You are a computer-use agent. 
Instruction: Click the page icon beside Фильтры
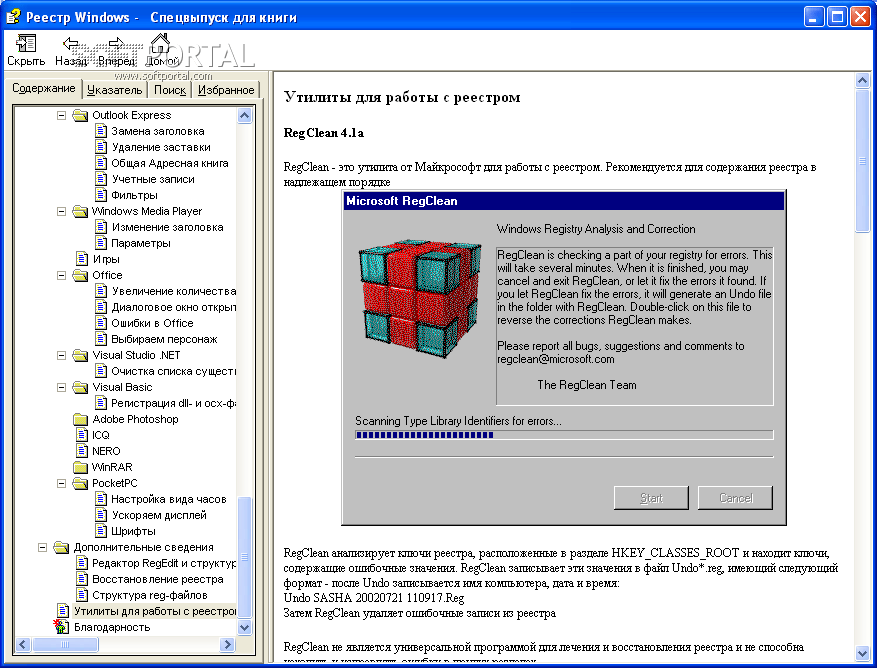(101, 195)
